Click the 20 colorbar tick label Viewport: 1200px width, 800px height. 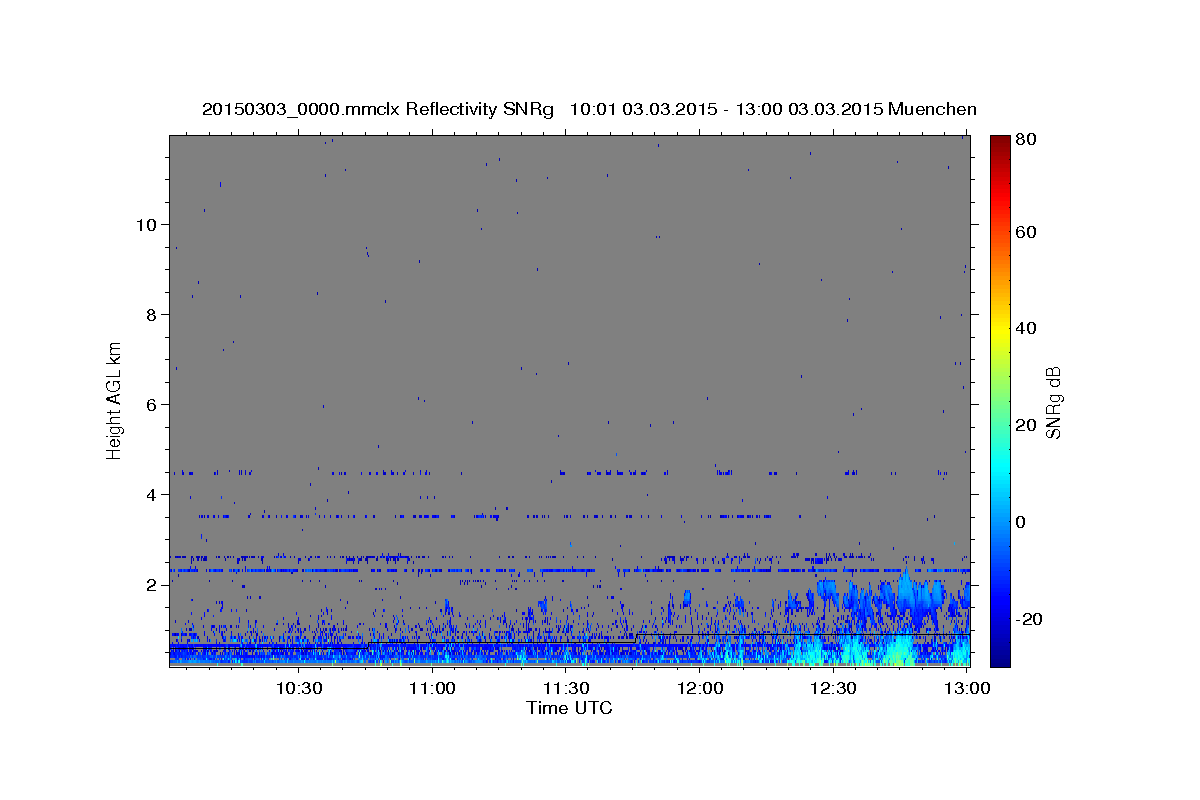tap(1025, 425)
